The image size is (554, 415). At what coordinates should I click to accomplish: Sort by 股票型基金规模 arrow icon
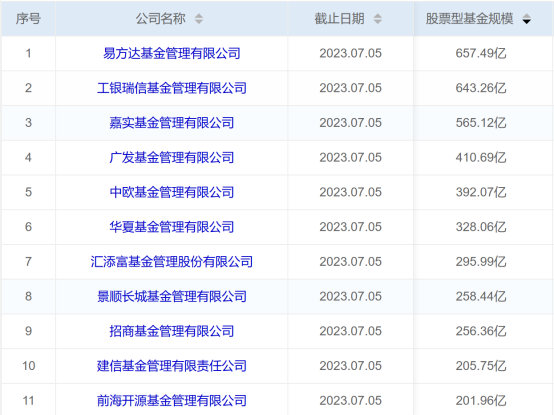click(526, 19)
